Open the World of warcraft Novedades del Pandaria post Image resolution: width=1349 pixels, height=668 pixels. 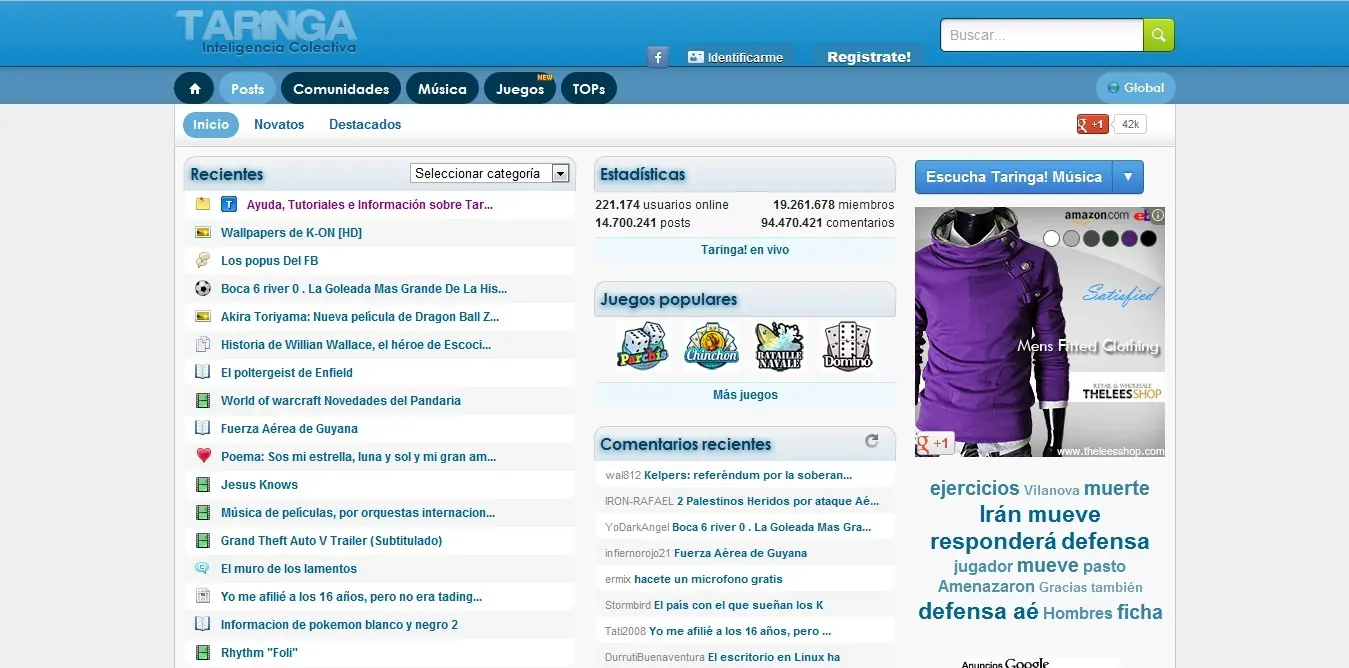point(341,400)
